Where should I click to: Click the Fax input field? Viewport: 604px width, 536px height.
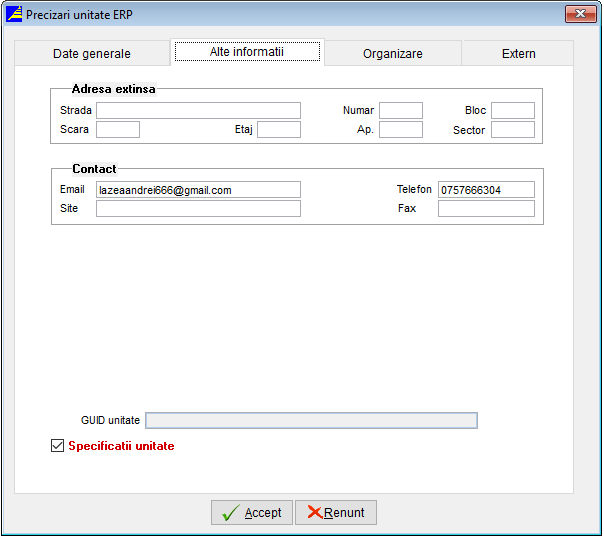pos(486,209)
